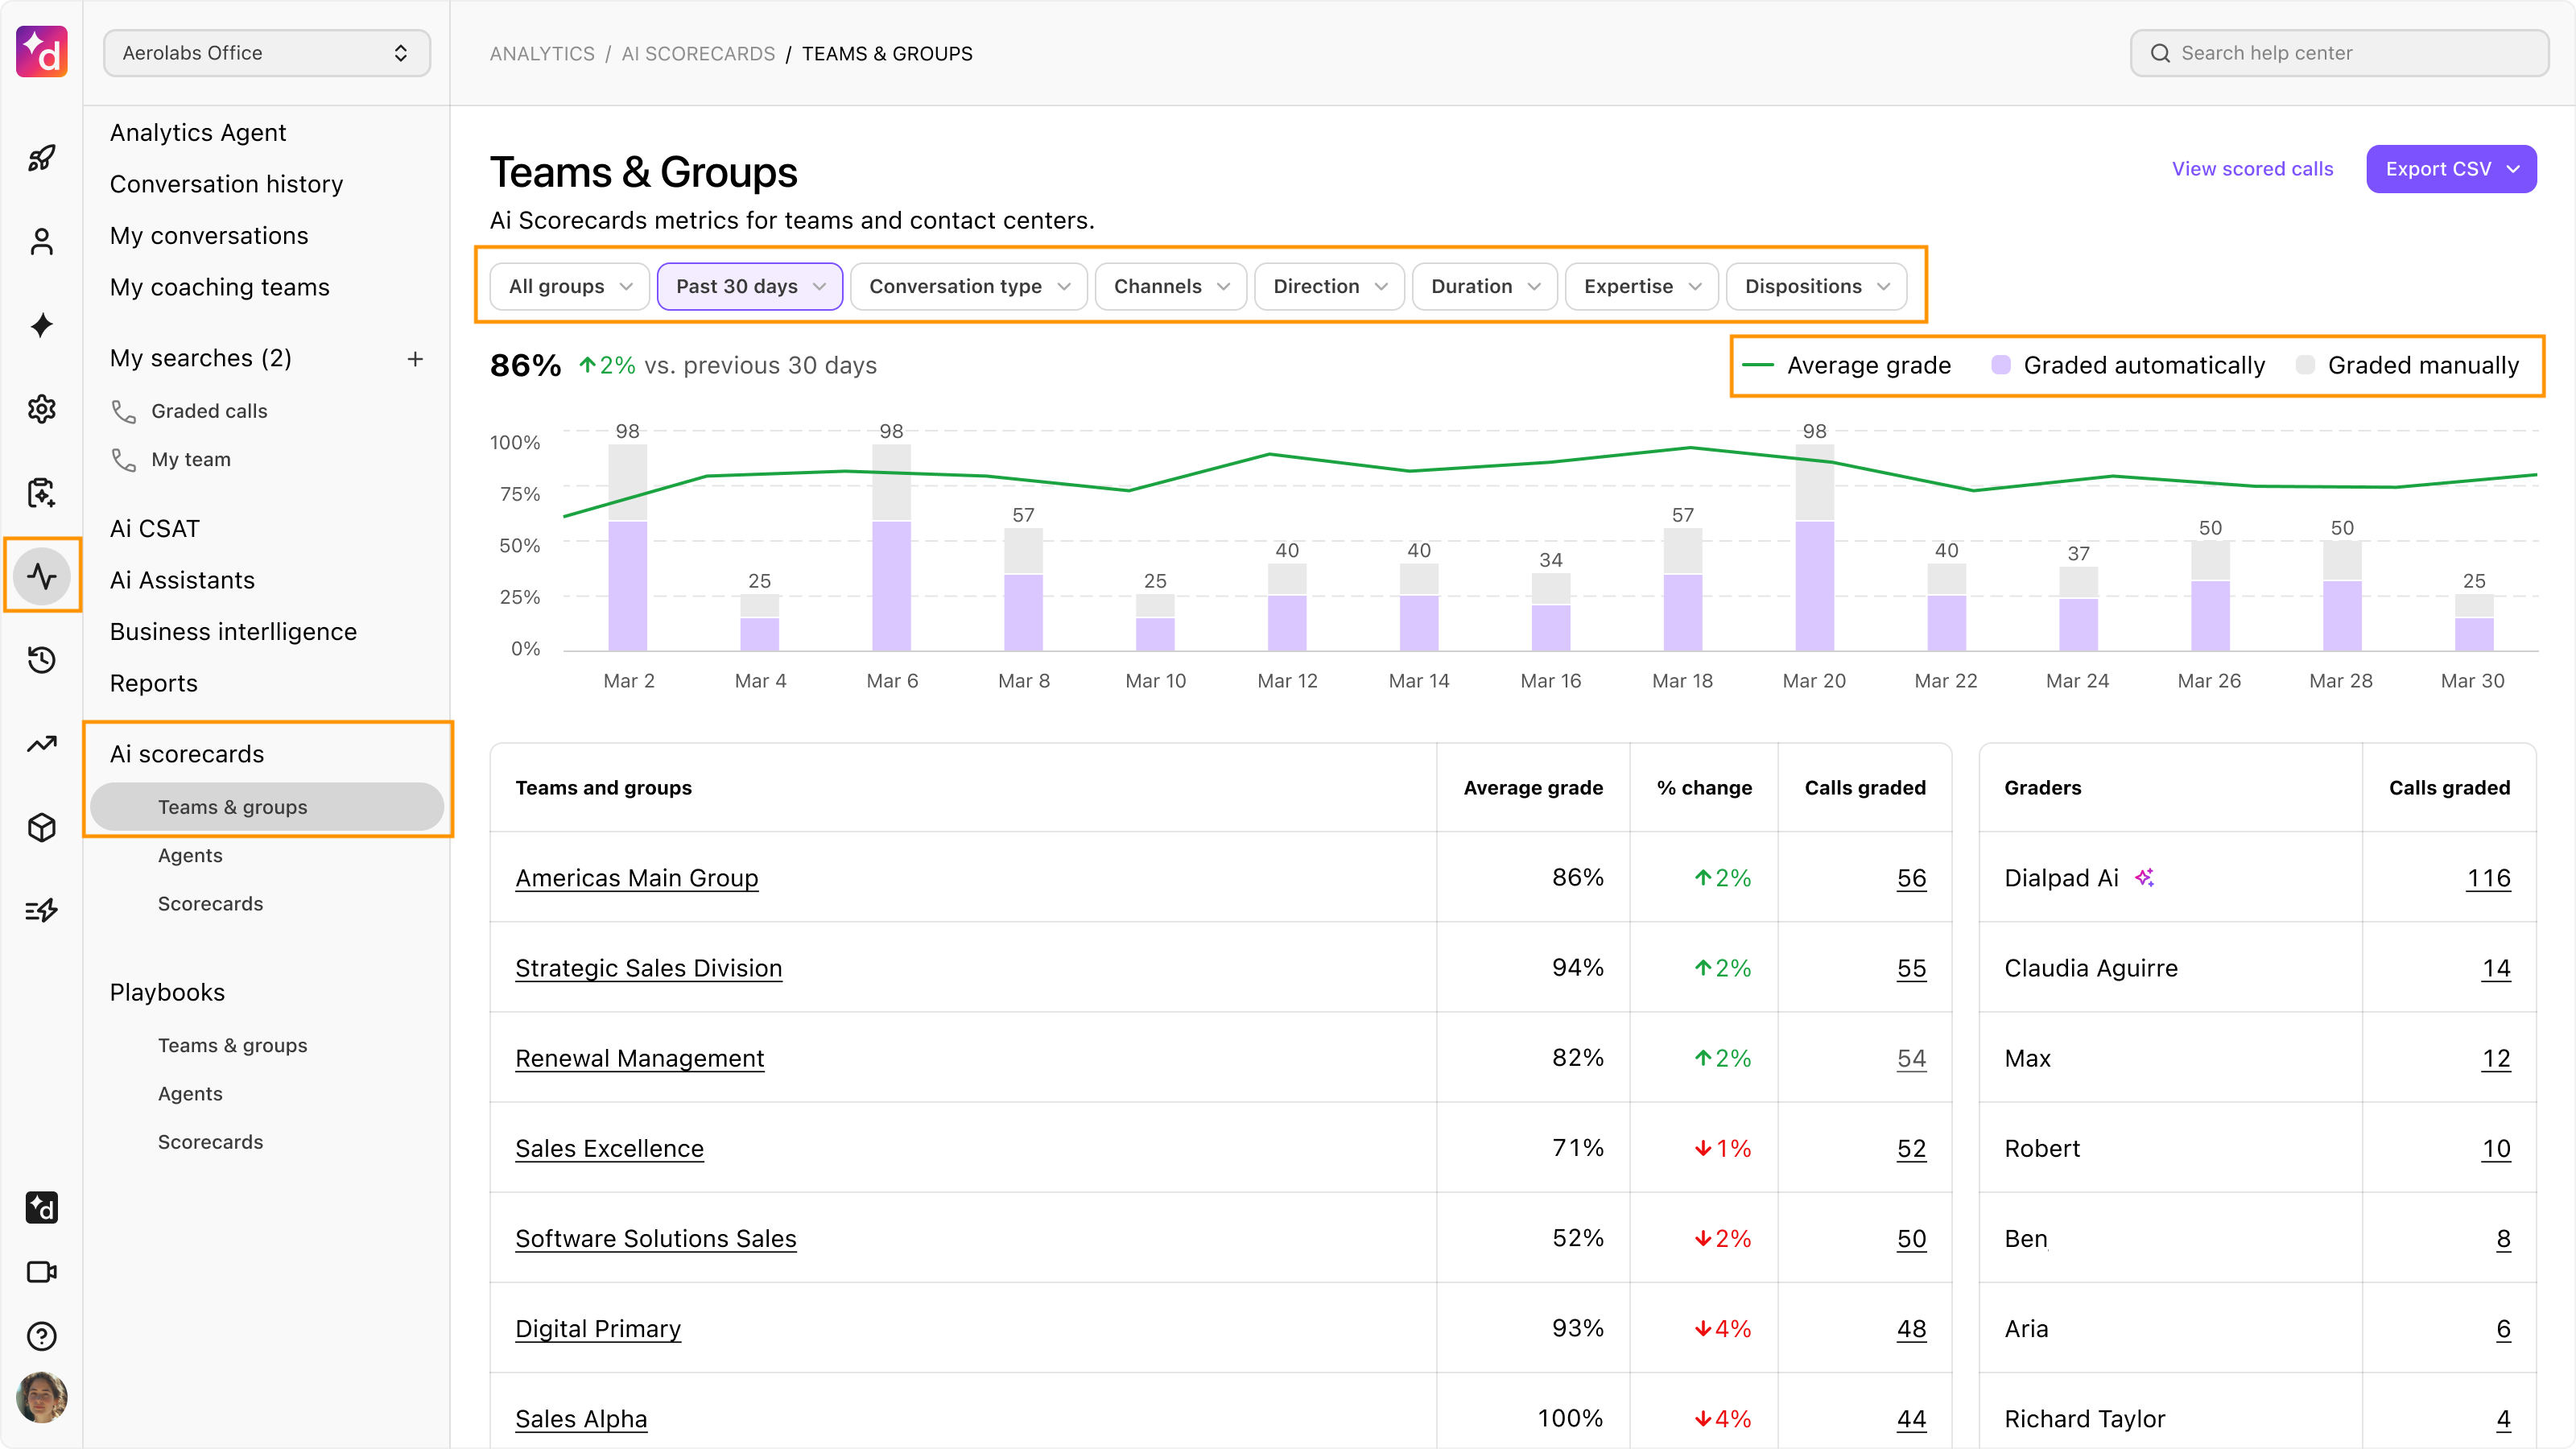
Task: Open Scorecards under Playbooks
Action: pos(210,1142)
